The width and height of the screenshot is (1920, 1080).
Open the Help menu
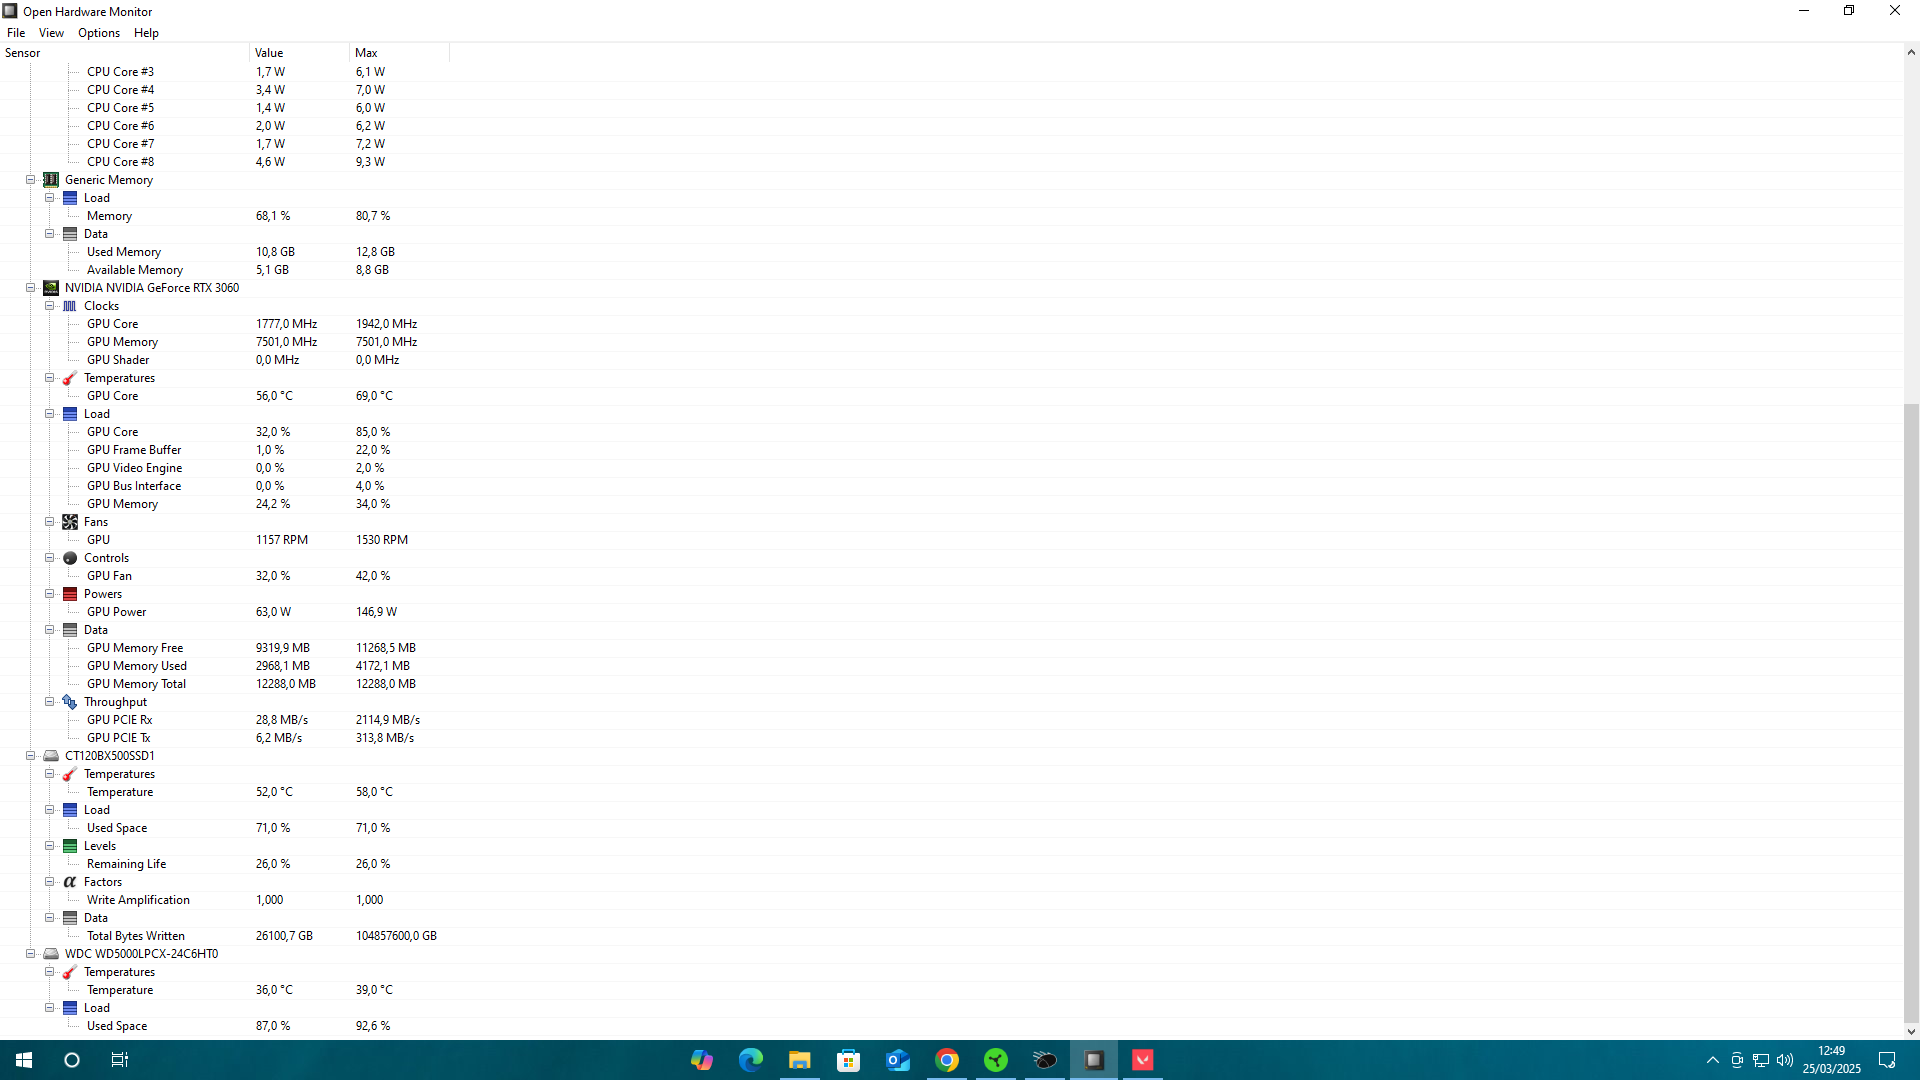[146, 33]
